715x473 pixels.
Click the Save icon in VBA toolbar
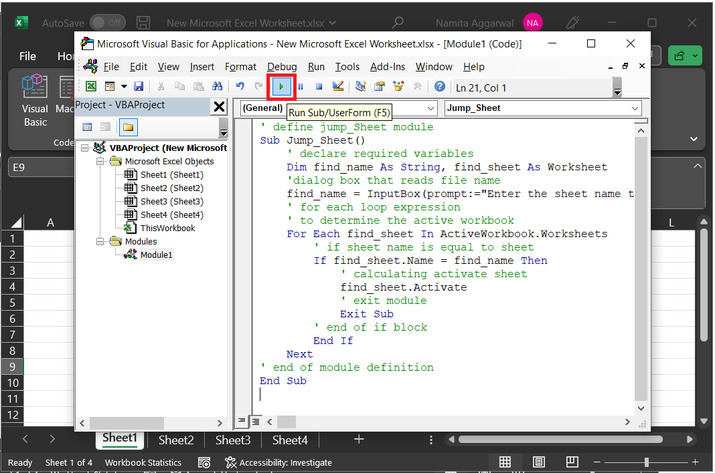pyautogui.click(x=138, y=87)
